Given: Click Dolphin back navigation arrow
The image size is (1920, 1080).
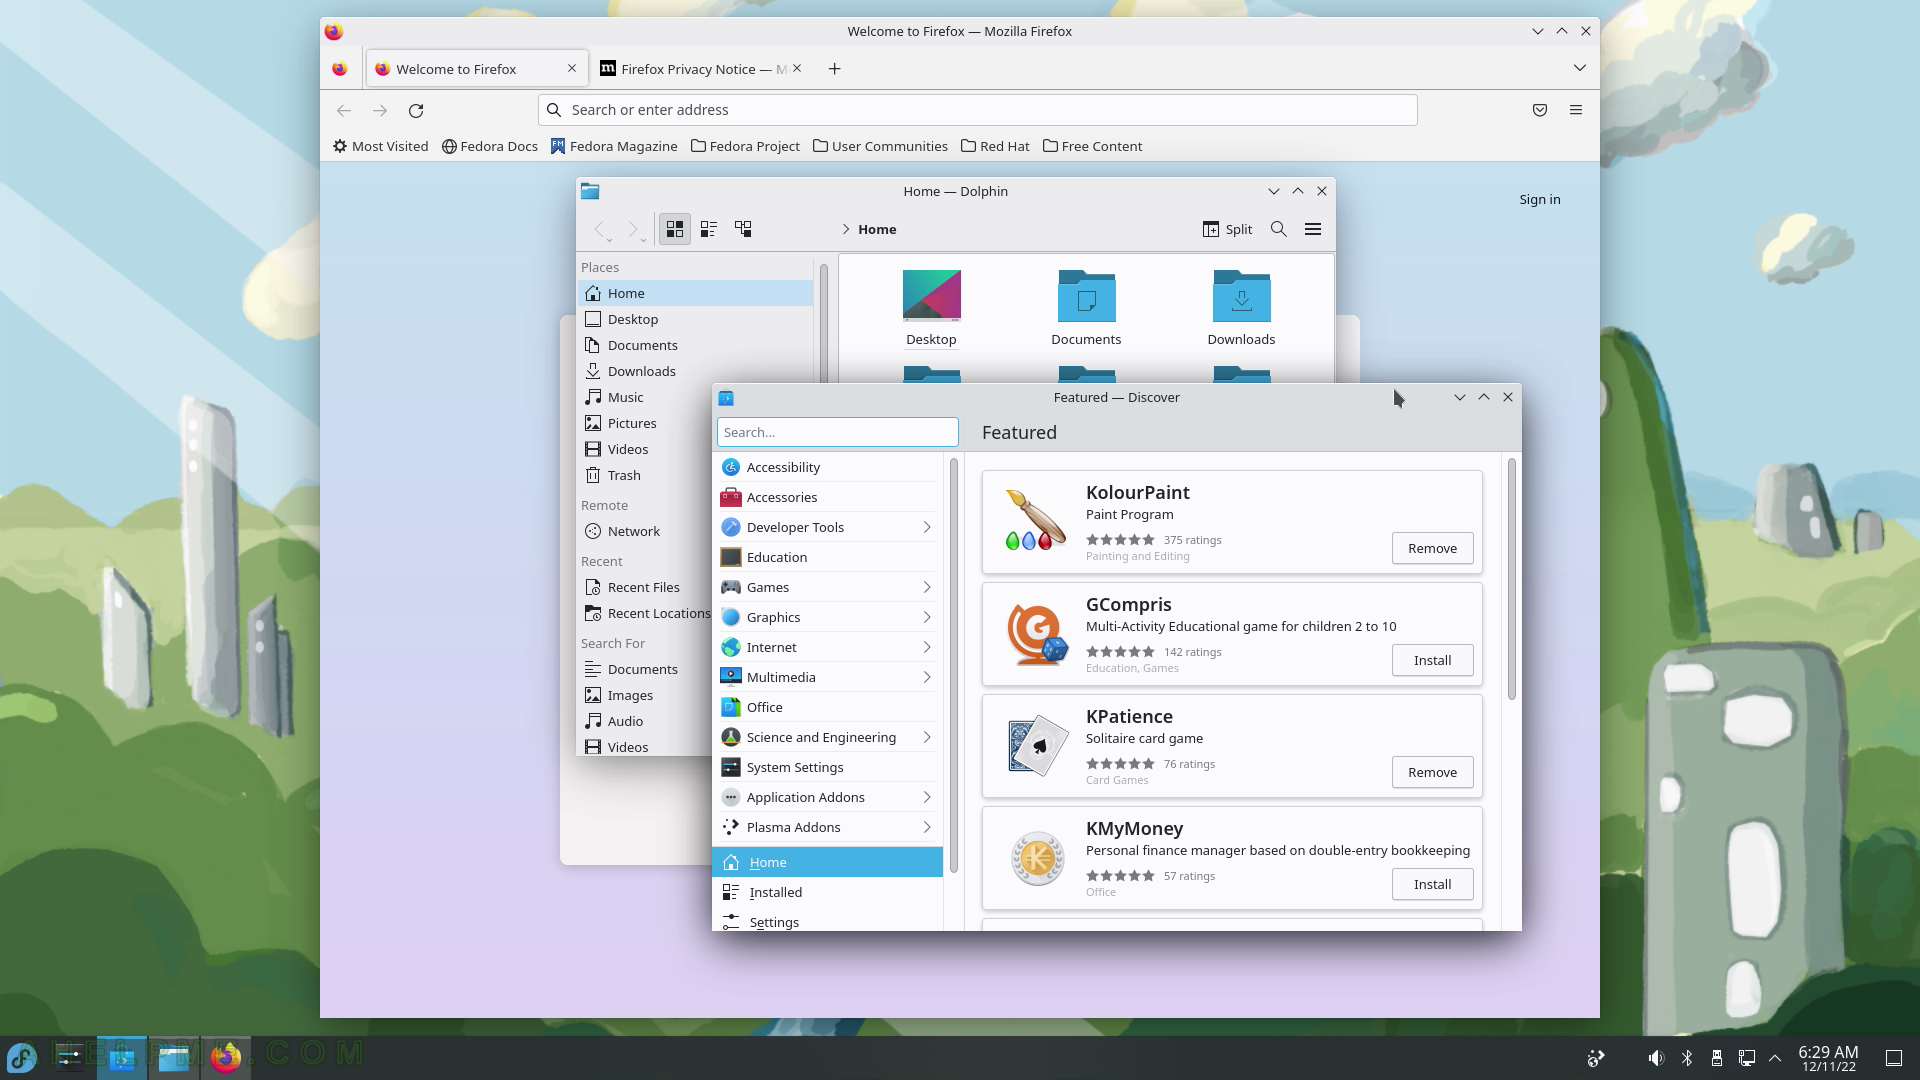Looking at the screenshot, I should [600, 229].
